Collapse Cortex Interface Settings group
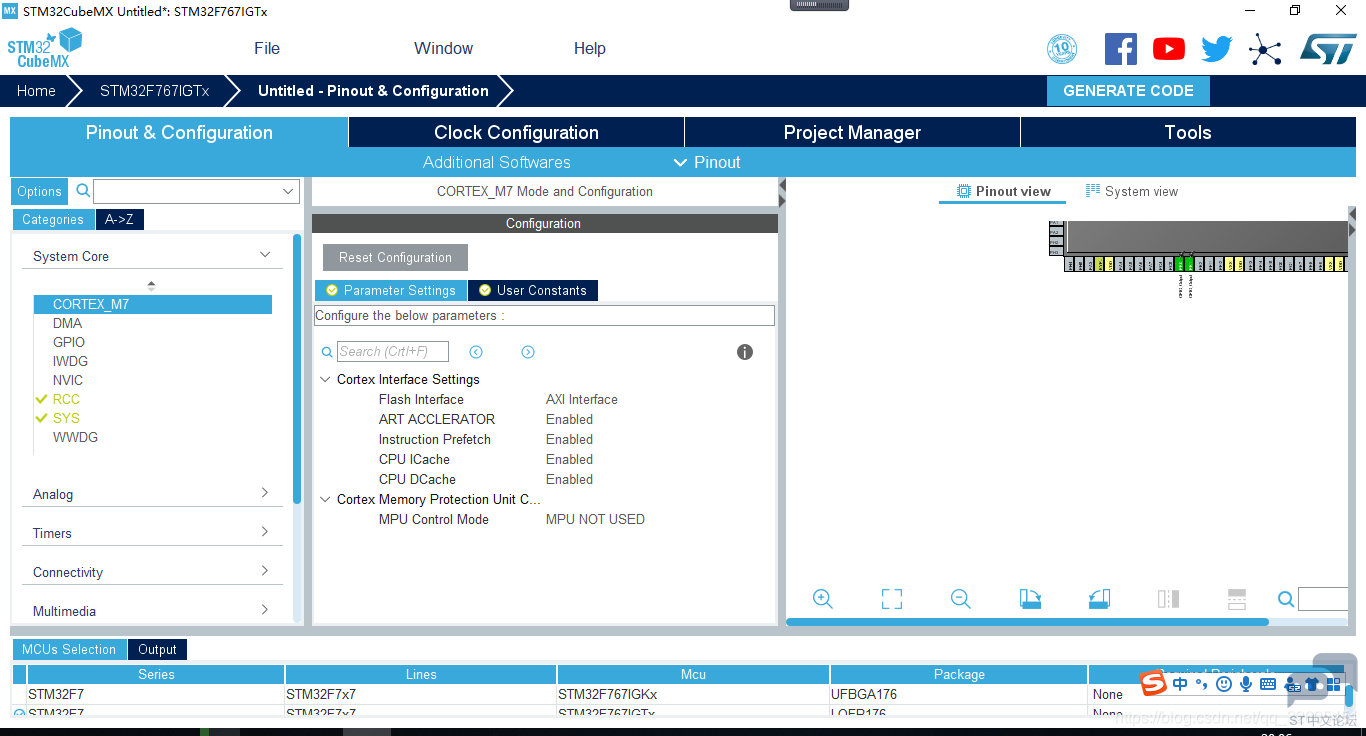 326,379
